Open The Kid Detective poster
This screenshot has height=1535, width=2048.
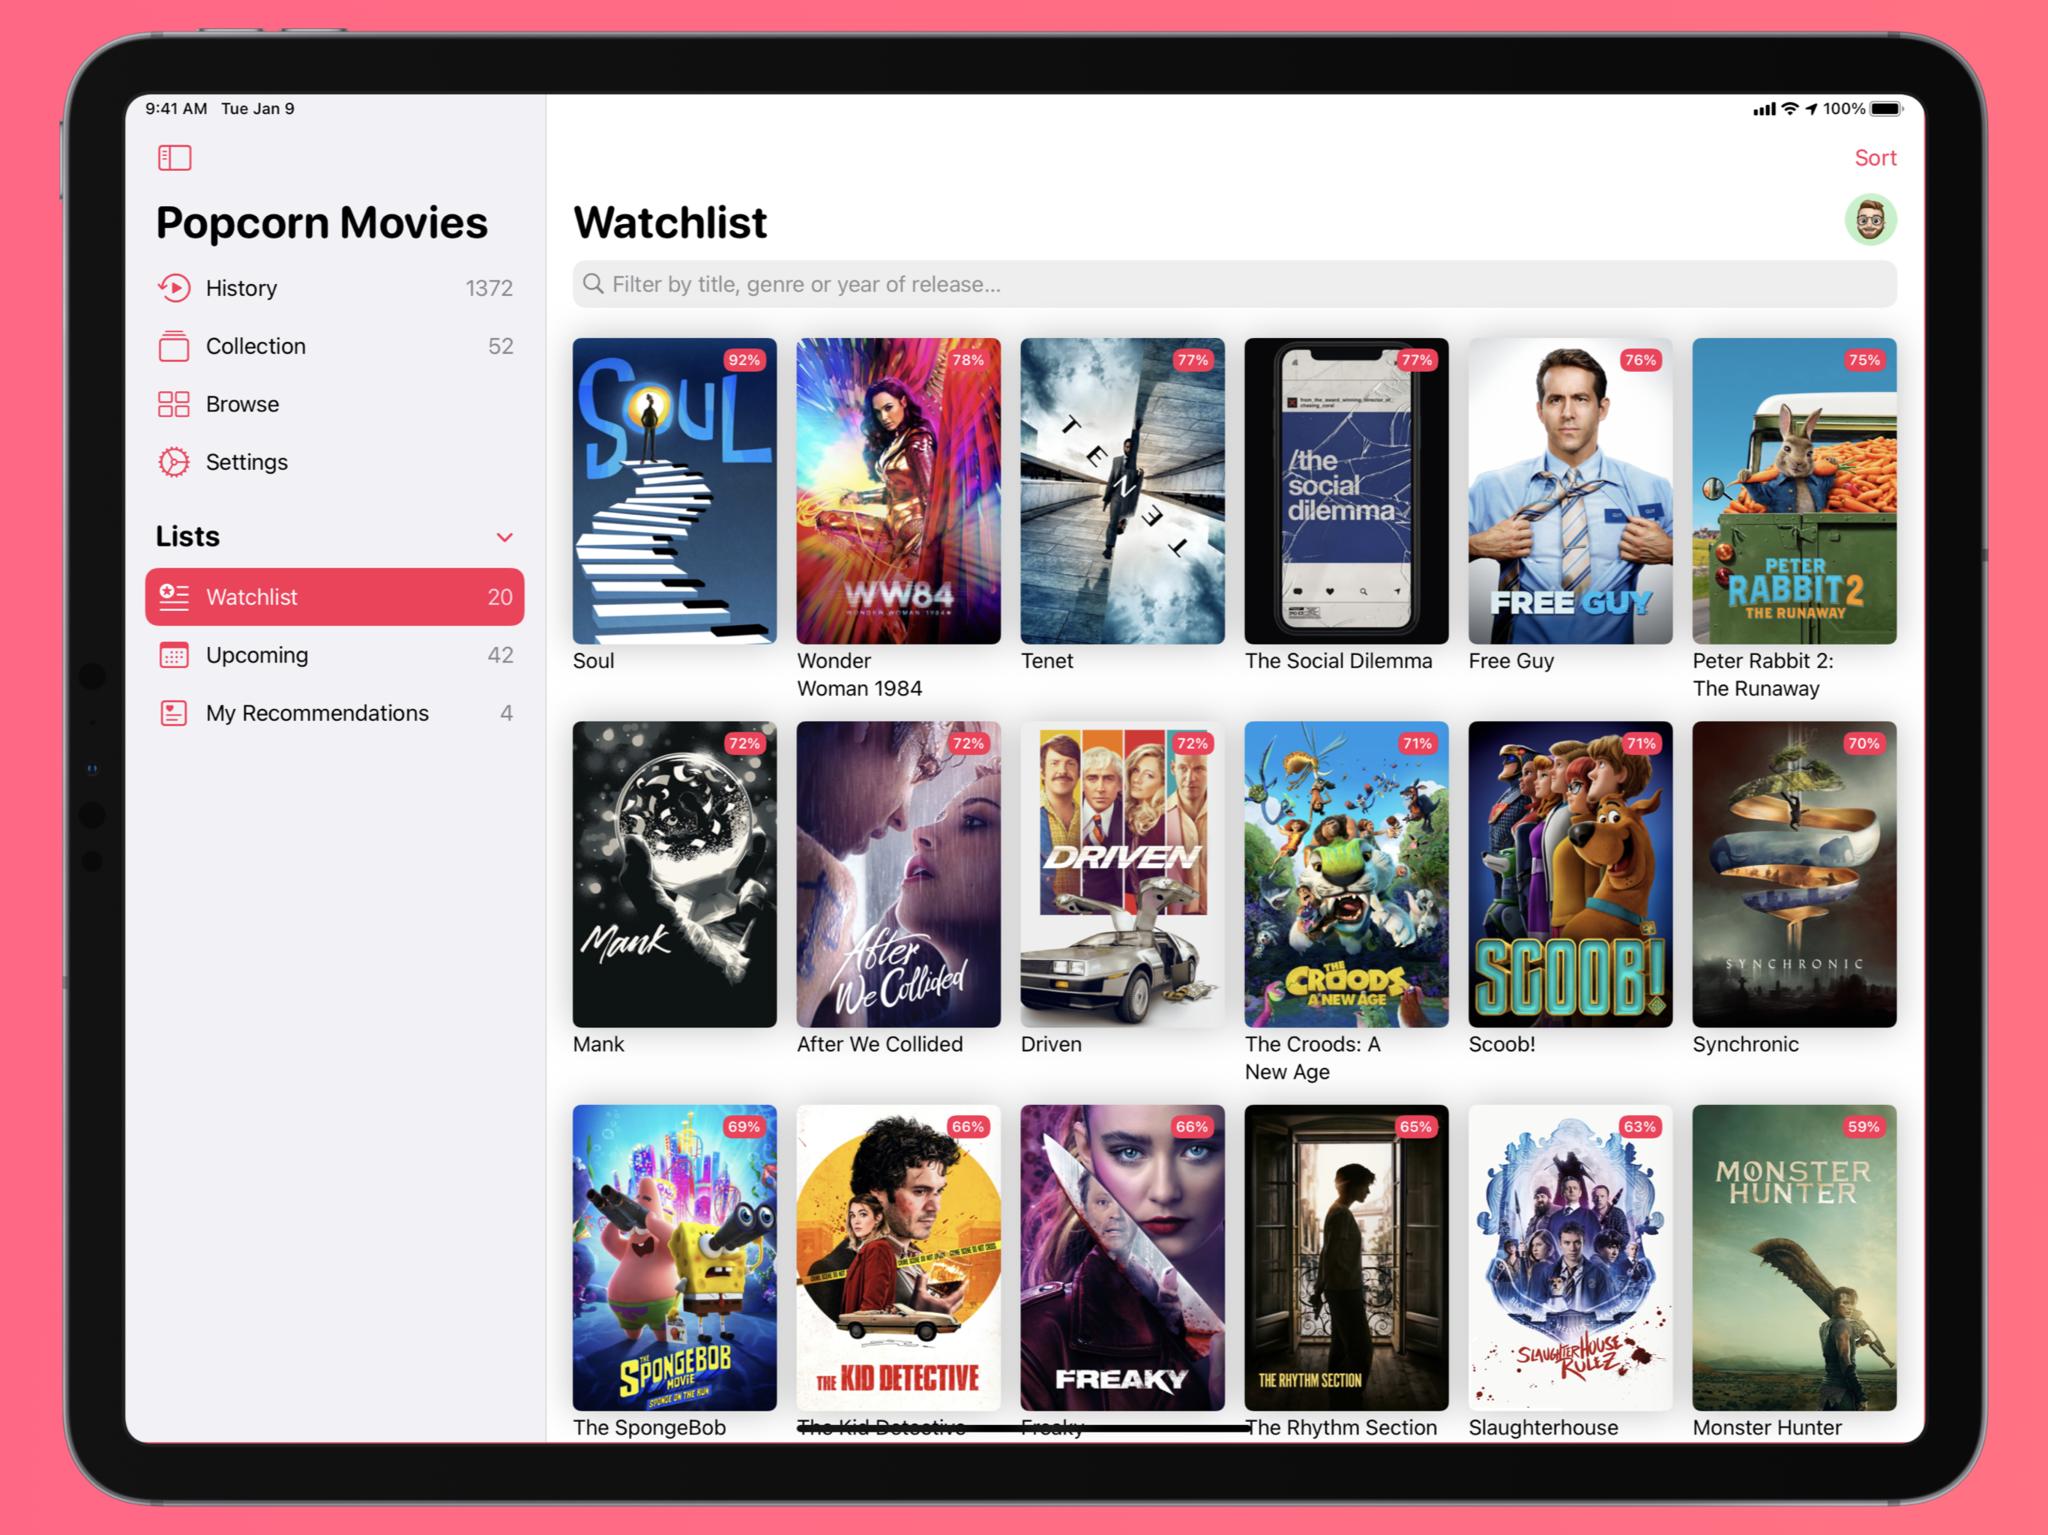click(898, 1257)
